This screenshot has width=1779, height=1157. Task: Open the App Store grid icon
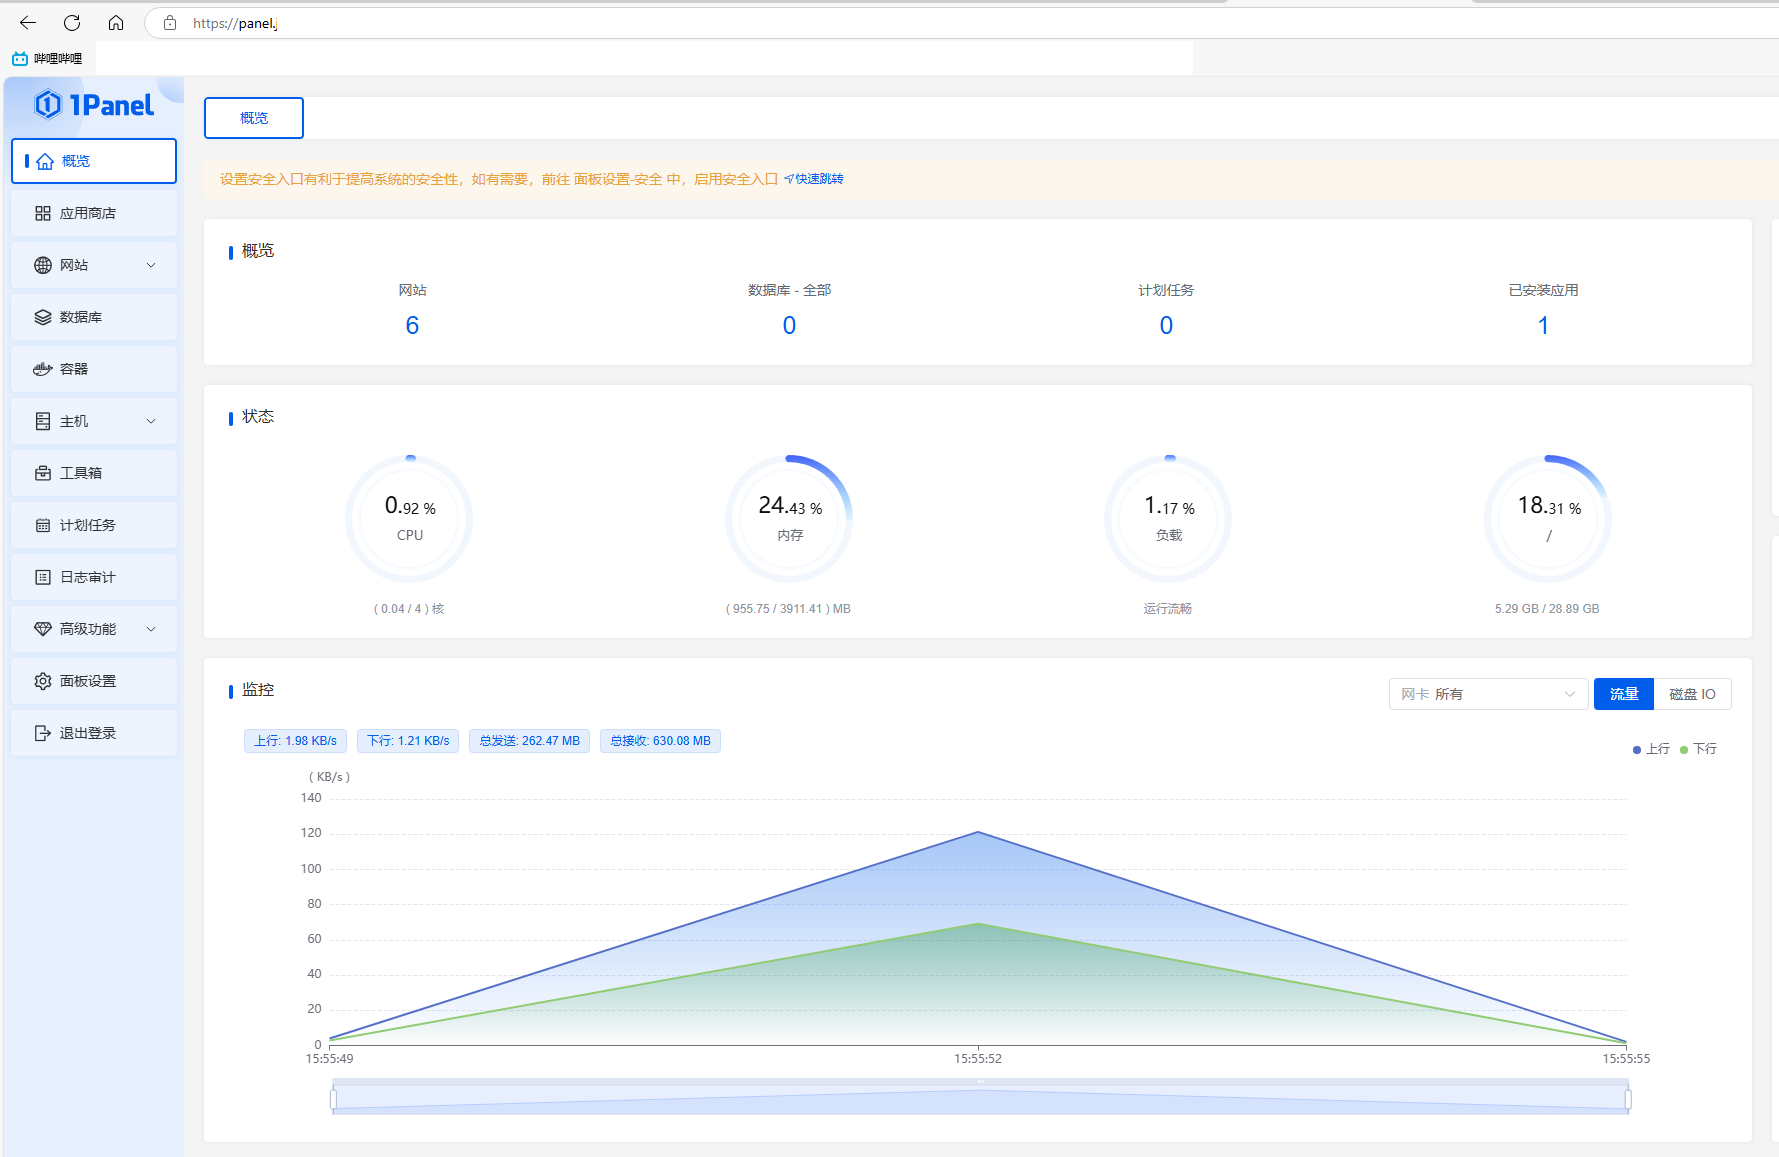tap(42, 213)
